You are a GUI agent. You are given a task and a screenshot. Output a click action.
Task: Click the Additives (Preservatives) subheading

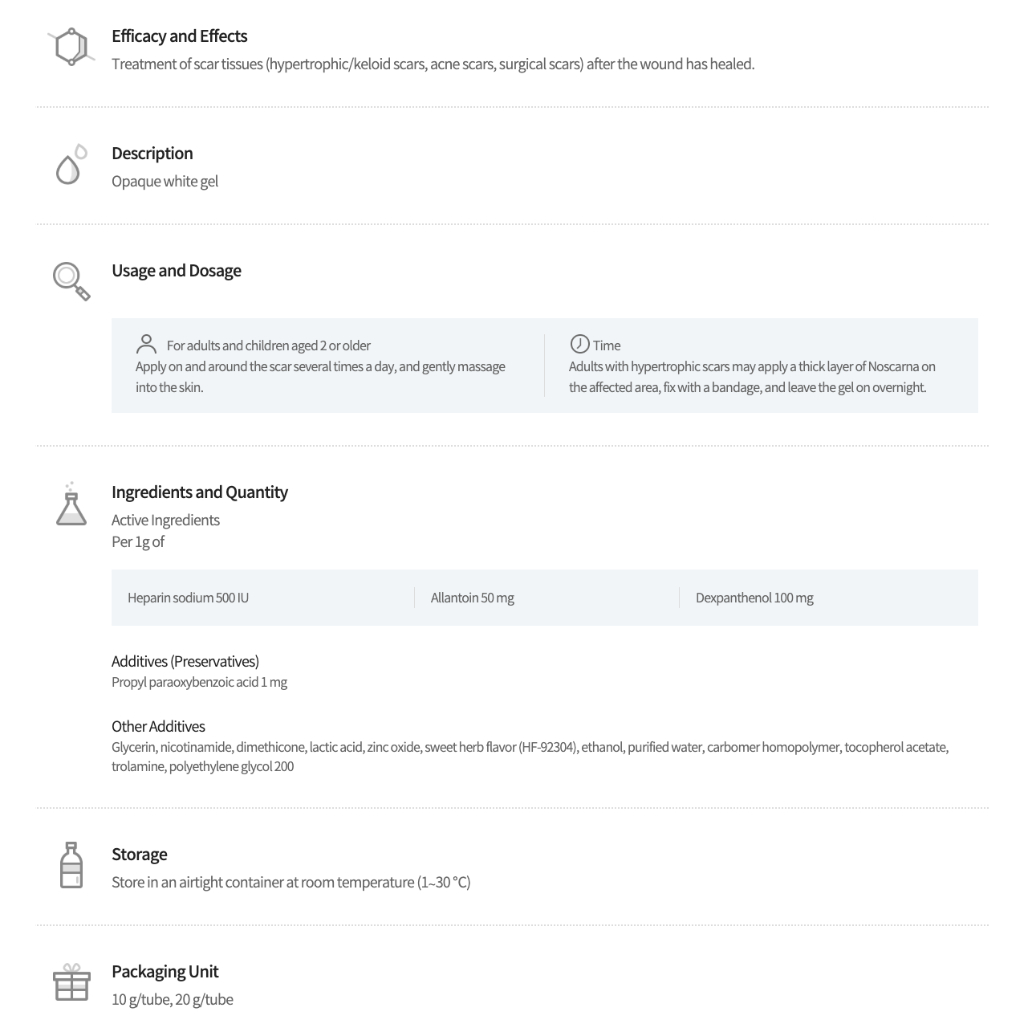[x=185, y=661]
